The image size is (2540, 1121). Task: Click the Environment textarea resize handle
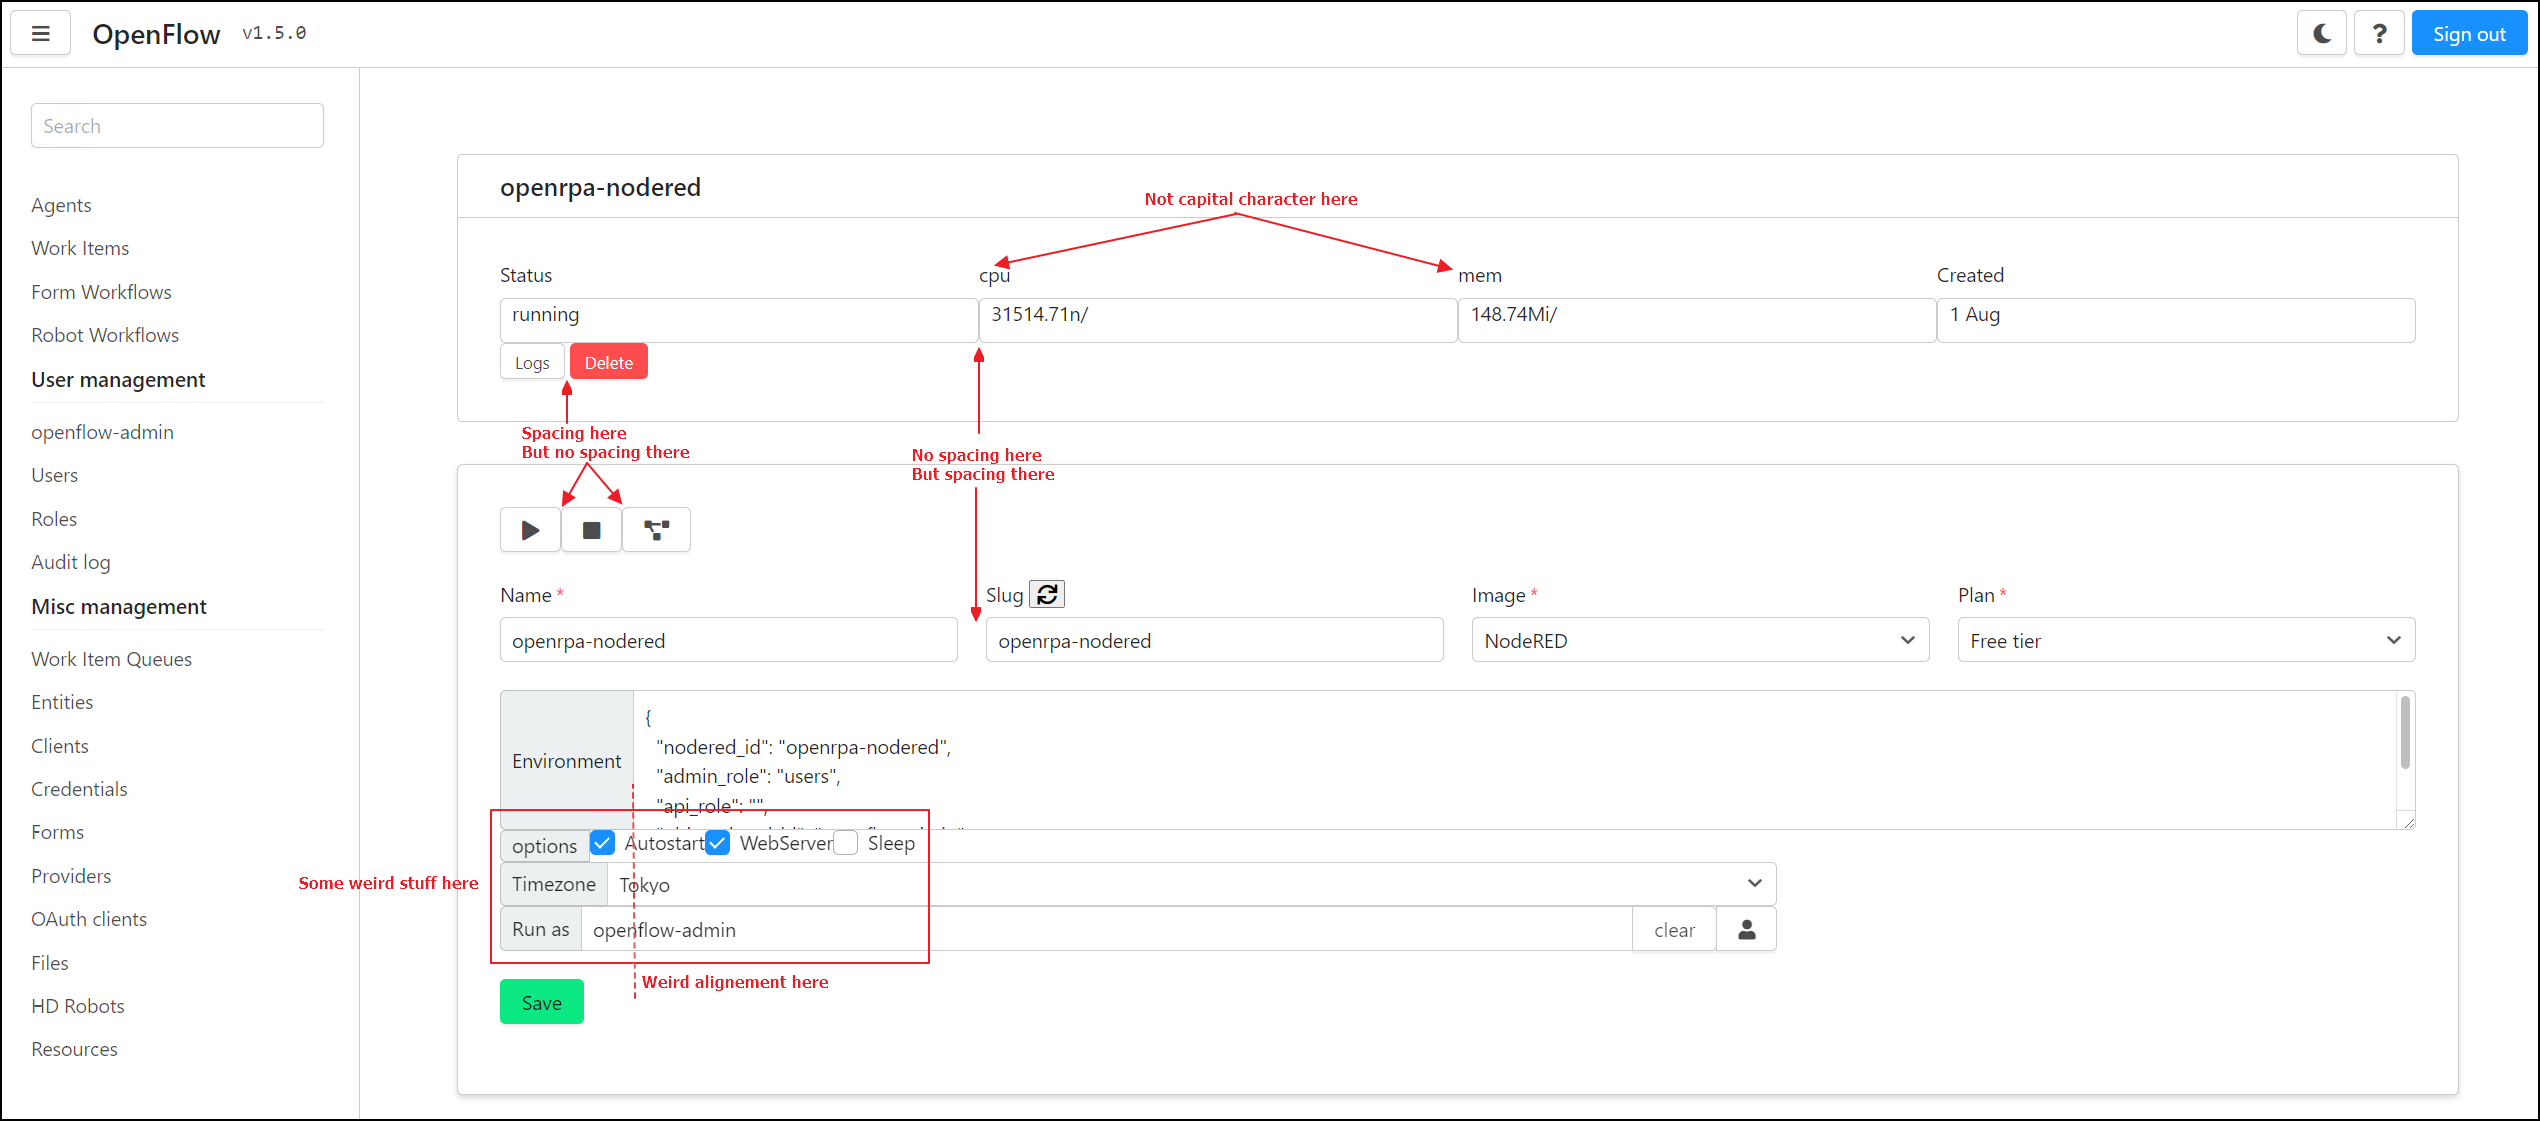tap(2409, 822)
